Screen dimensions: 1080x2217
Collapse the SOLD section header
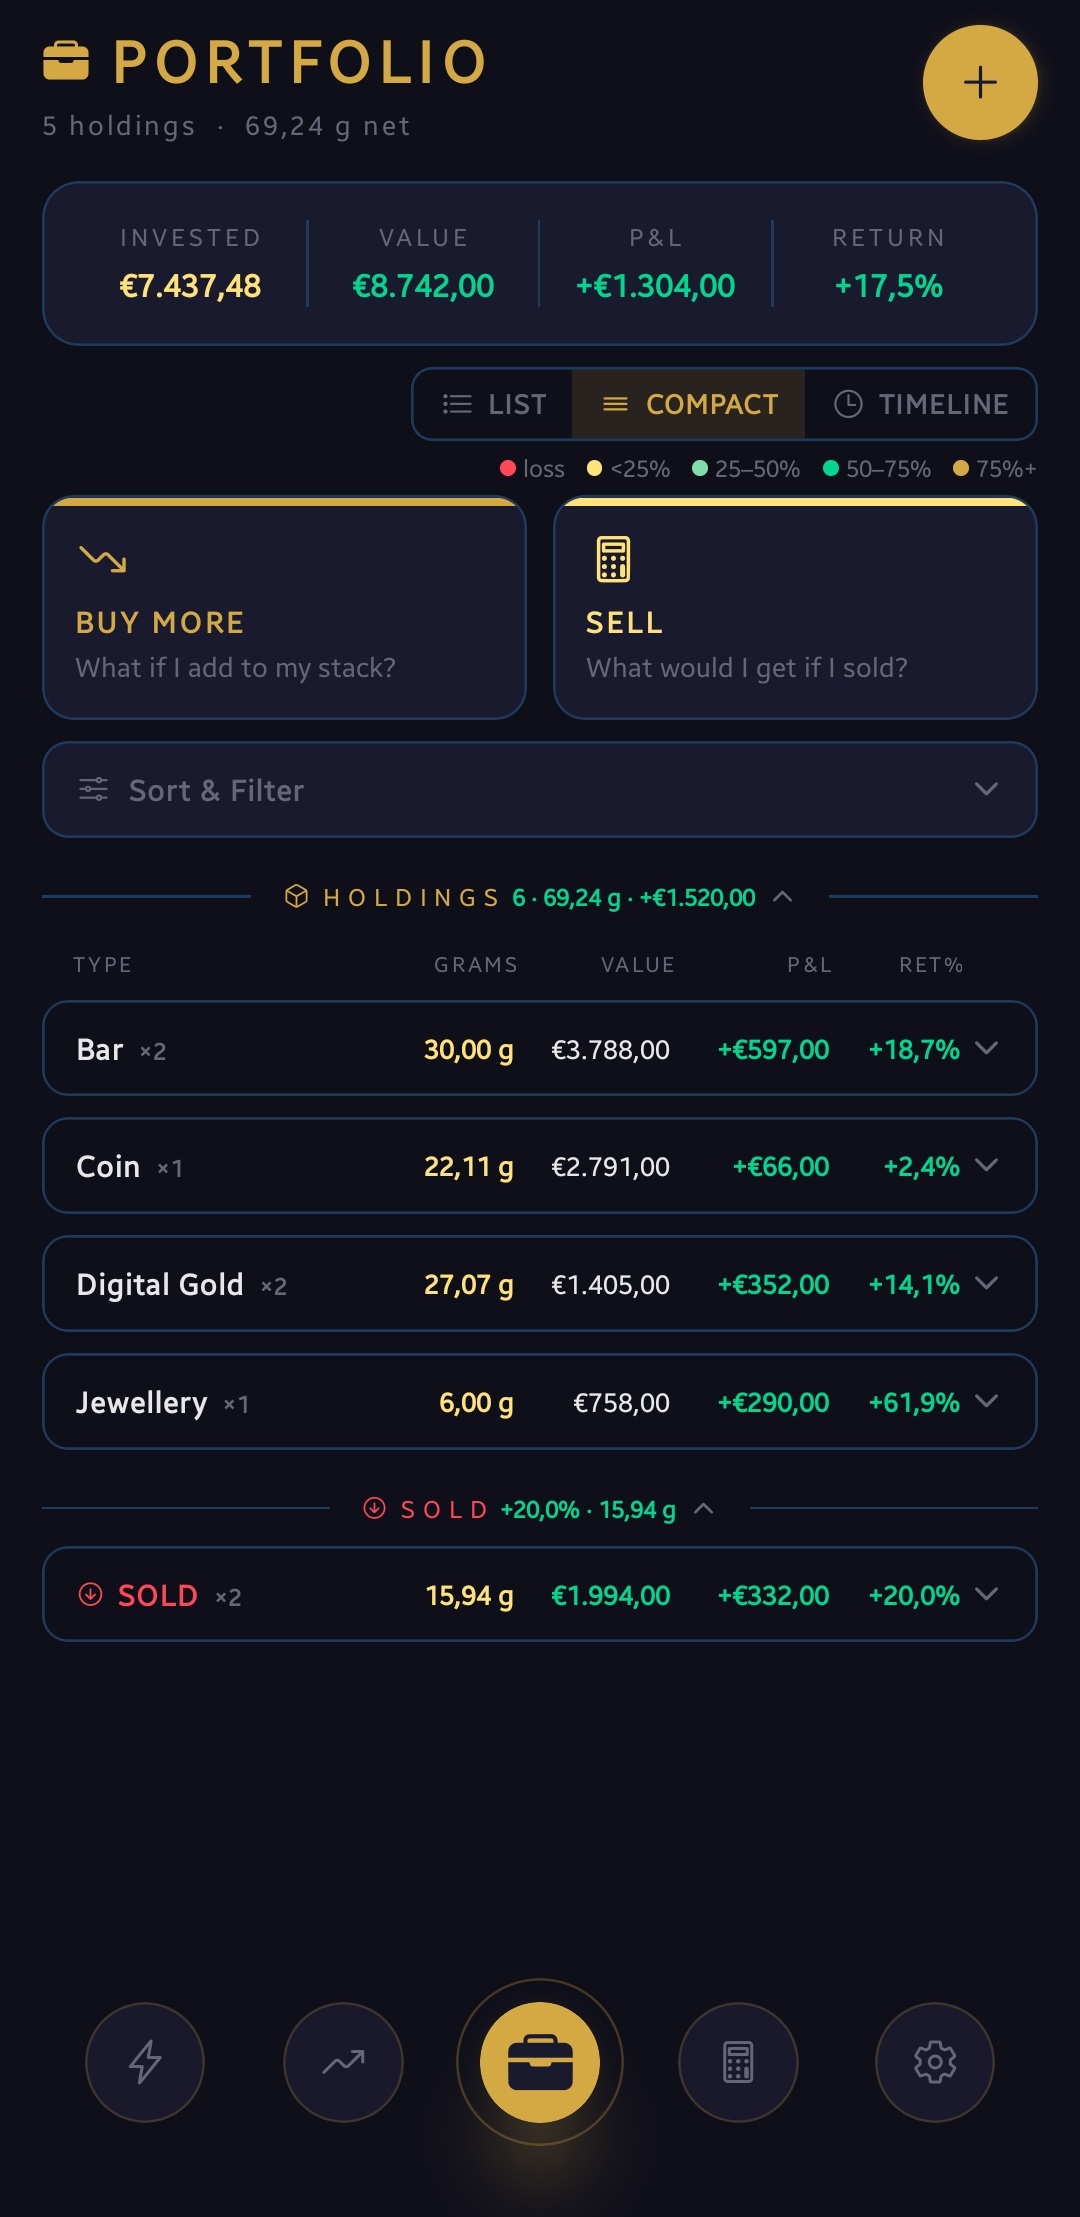(x=704, y=1508)
